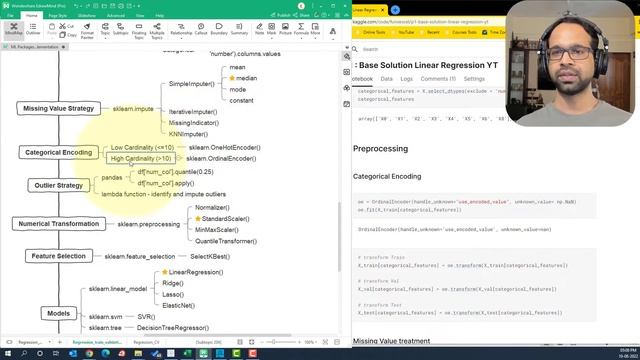Open the Slideshow tab
The width and height of the screenshot is (640, 360).
(87, 16)
